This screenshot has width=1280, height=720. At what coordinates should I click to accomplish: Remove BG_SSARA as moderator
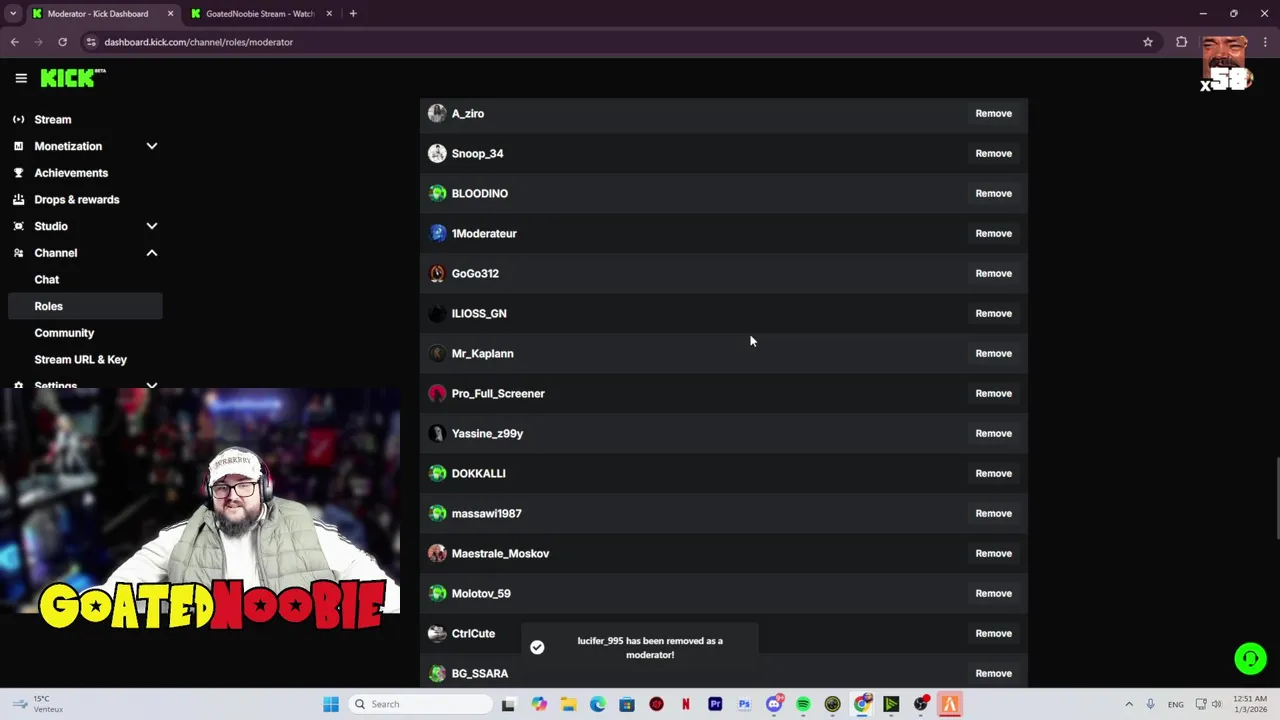coord(993,673)
